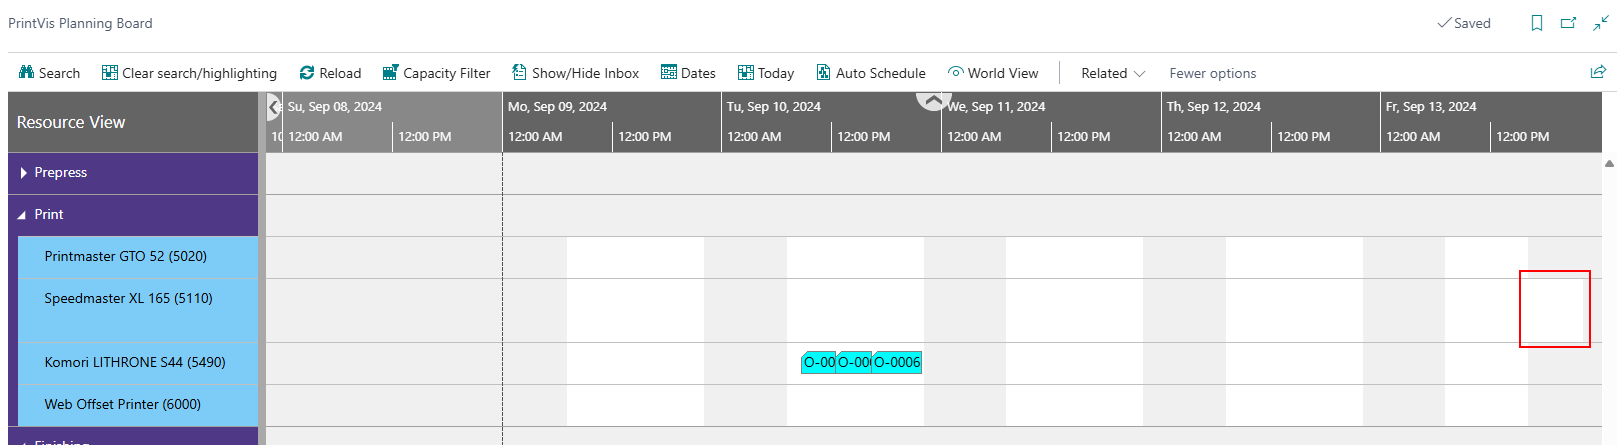Image resolution: width=1621 pixels, height=445 pixels.
Task: Choose Clear search/highlighting
Action: 188,73
